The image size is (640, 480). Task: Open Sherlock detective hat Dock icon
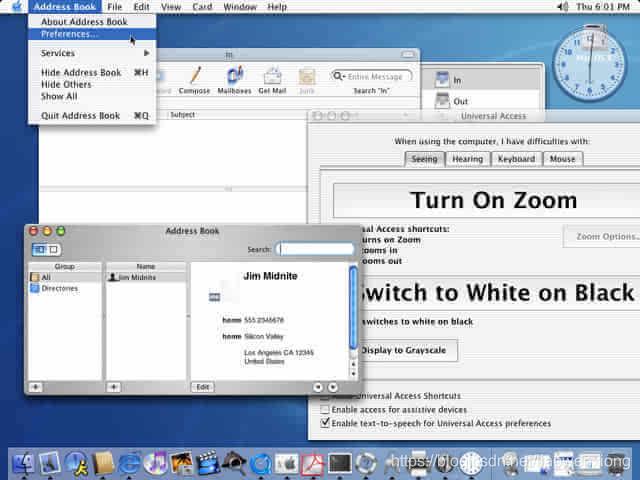point(234,463)
